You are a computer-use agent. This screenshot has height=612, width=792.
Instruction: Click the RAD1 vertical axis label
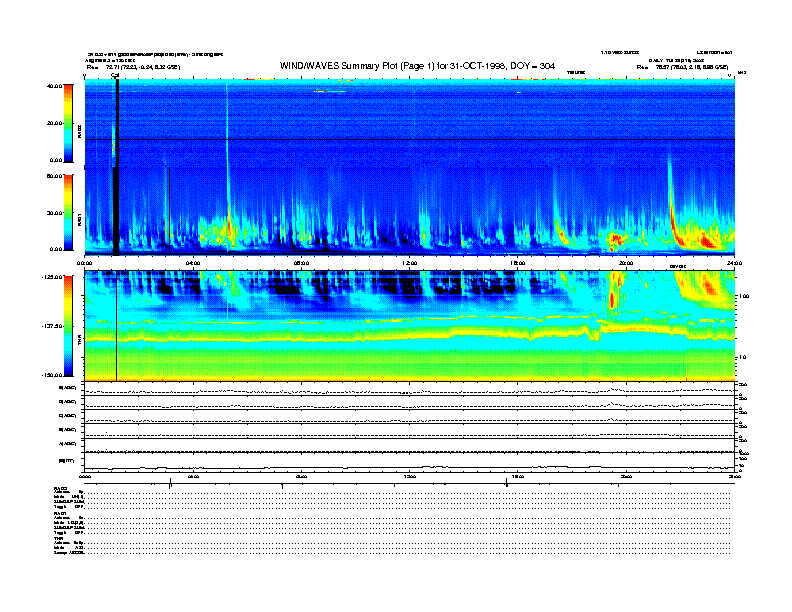79,219
